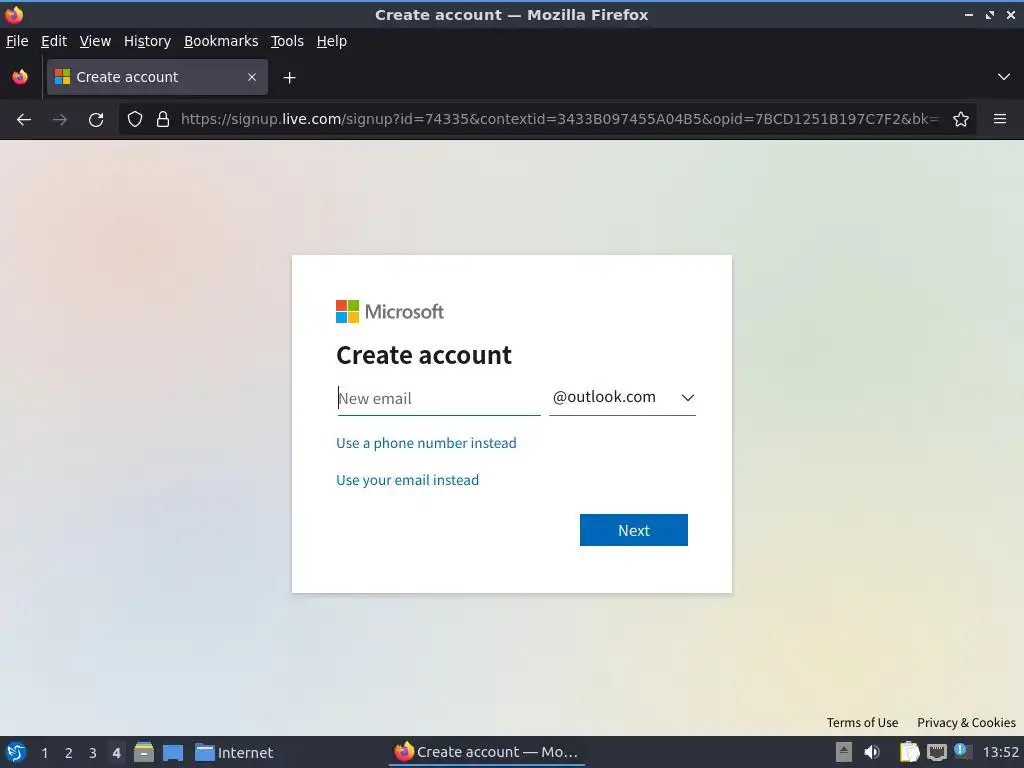
Task: Open removable media tray icon
Action: coord(844,752)
